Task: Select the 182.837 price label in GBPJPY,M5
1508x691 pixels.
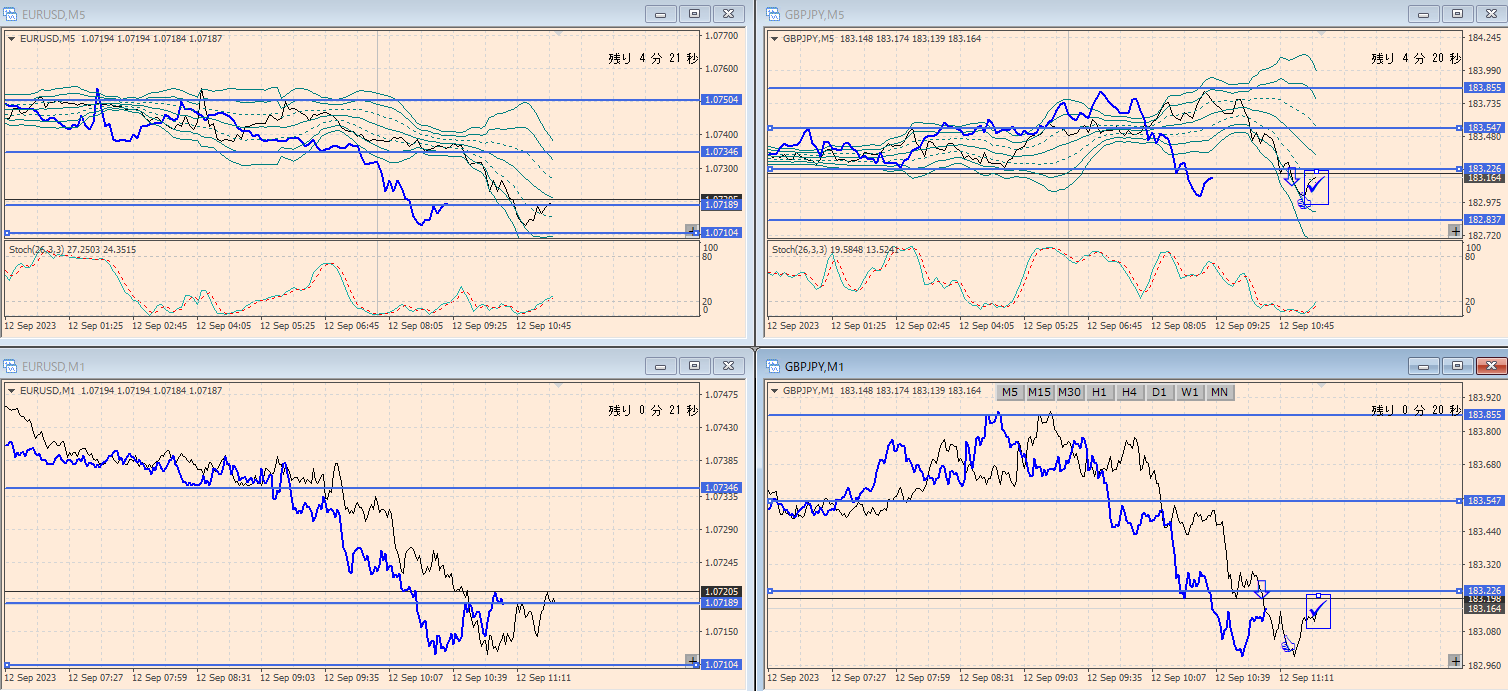Action: [x=1485, y=220]
